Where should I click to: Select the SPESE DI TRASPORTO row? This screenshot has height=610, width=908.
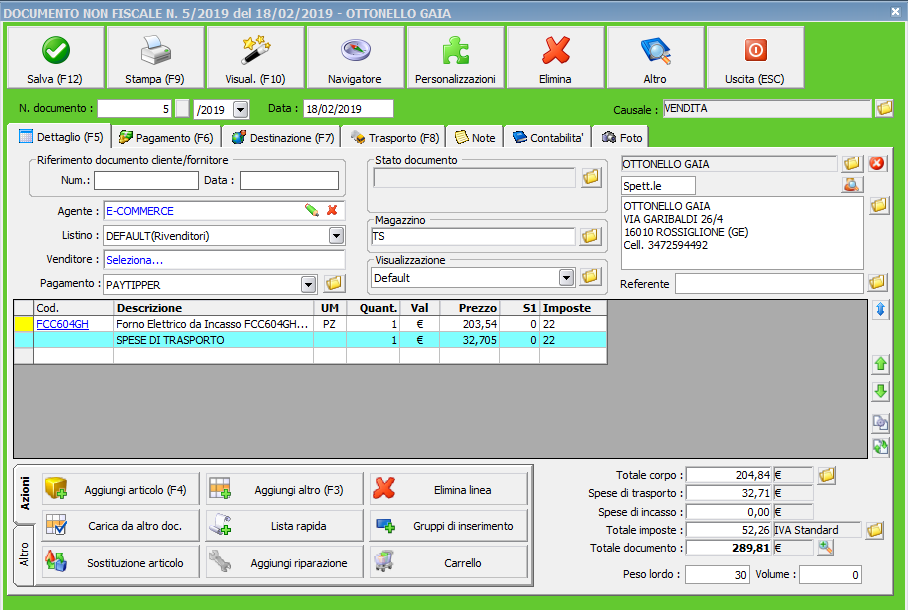[x=310, y=340]
